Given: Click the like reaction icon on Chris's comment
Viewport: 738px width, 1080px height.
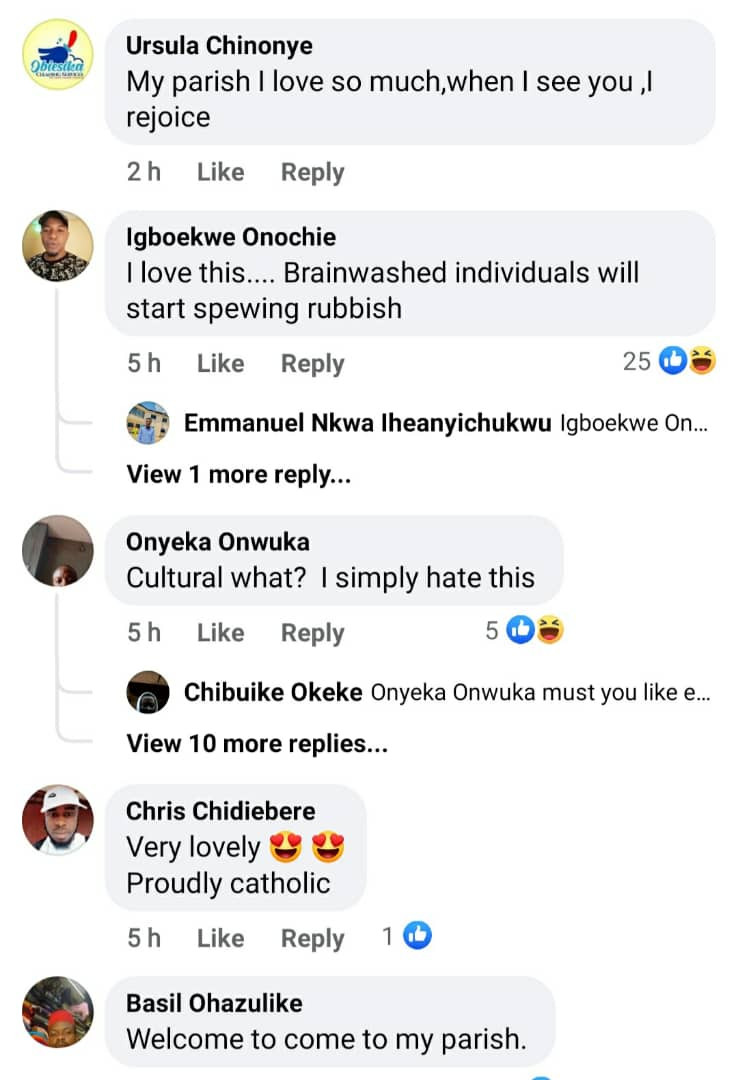Looking at the screenshot, I should (418, 935).
